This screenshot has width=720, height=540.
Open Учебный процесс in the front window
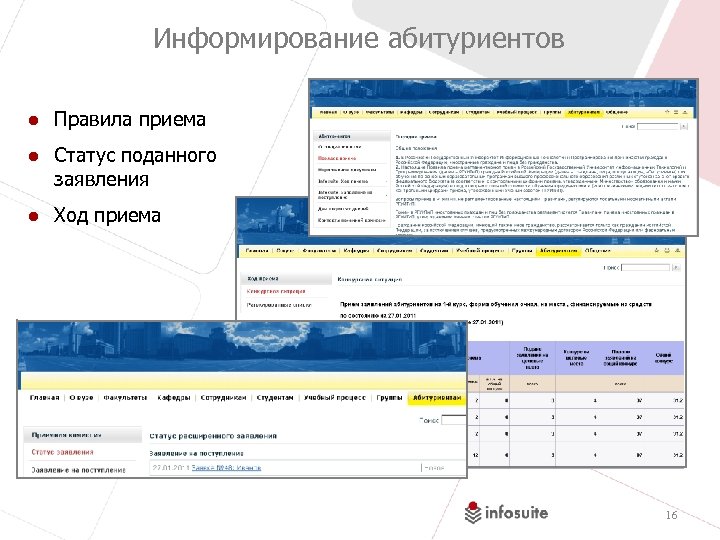pos(335,398)
